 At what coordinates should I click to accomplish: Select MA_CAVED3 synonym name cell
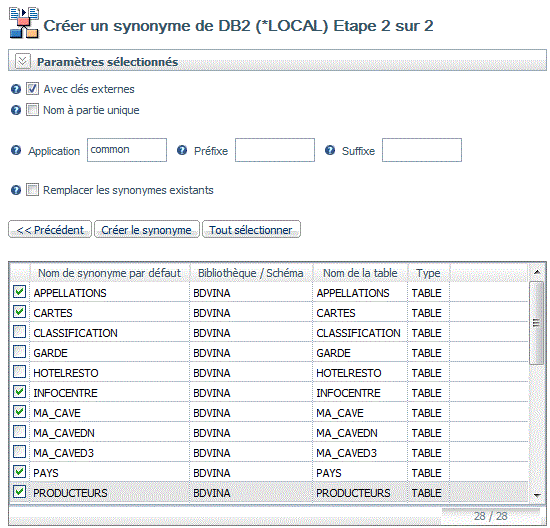(109, 453)
